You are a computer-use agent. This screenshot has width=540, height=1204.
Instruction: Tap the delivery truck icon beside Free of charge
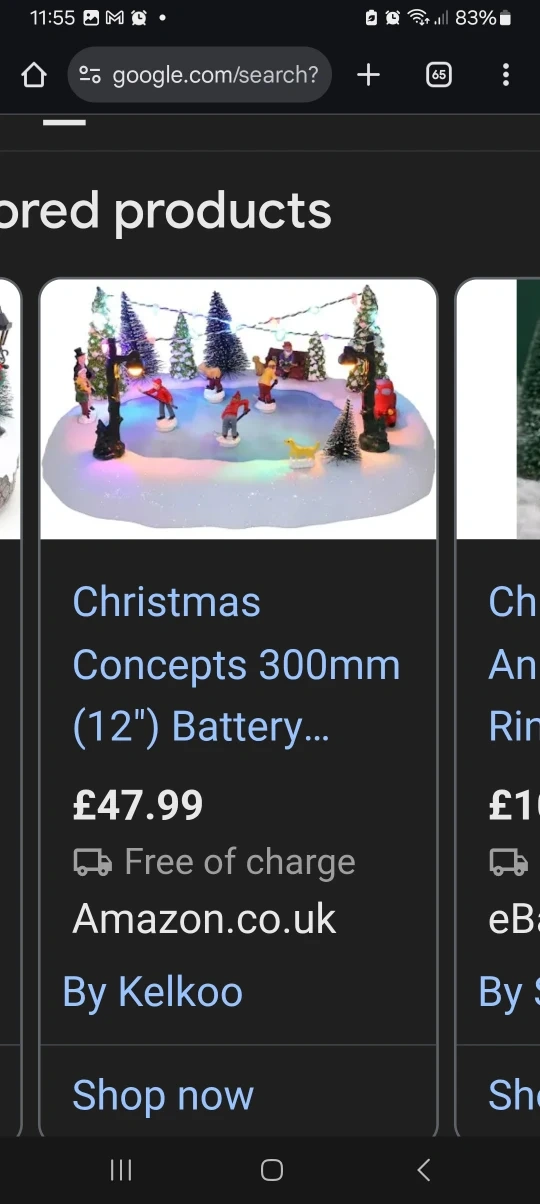(93, 862)
